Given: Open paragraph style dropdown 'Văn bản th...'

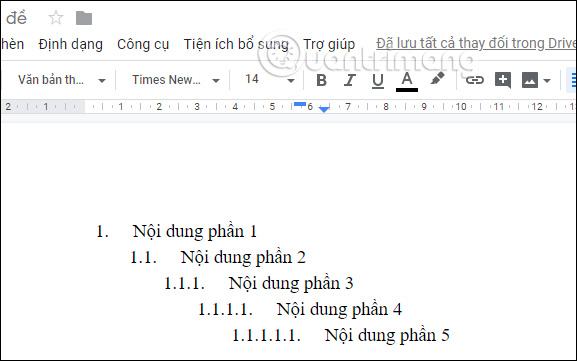Looking at the screenshot, I should (62, 80).
